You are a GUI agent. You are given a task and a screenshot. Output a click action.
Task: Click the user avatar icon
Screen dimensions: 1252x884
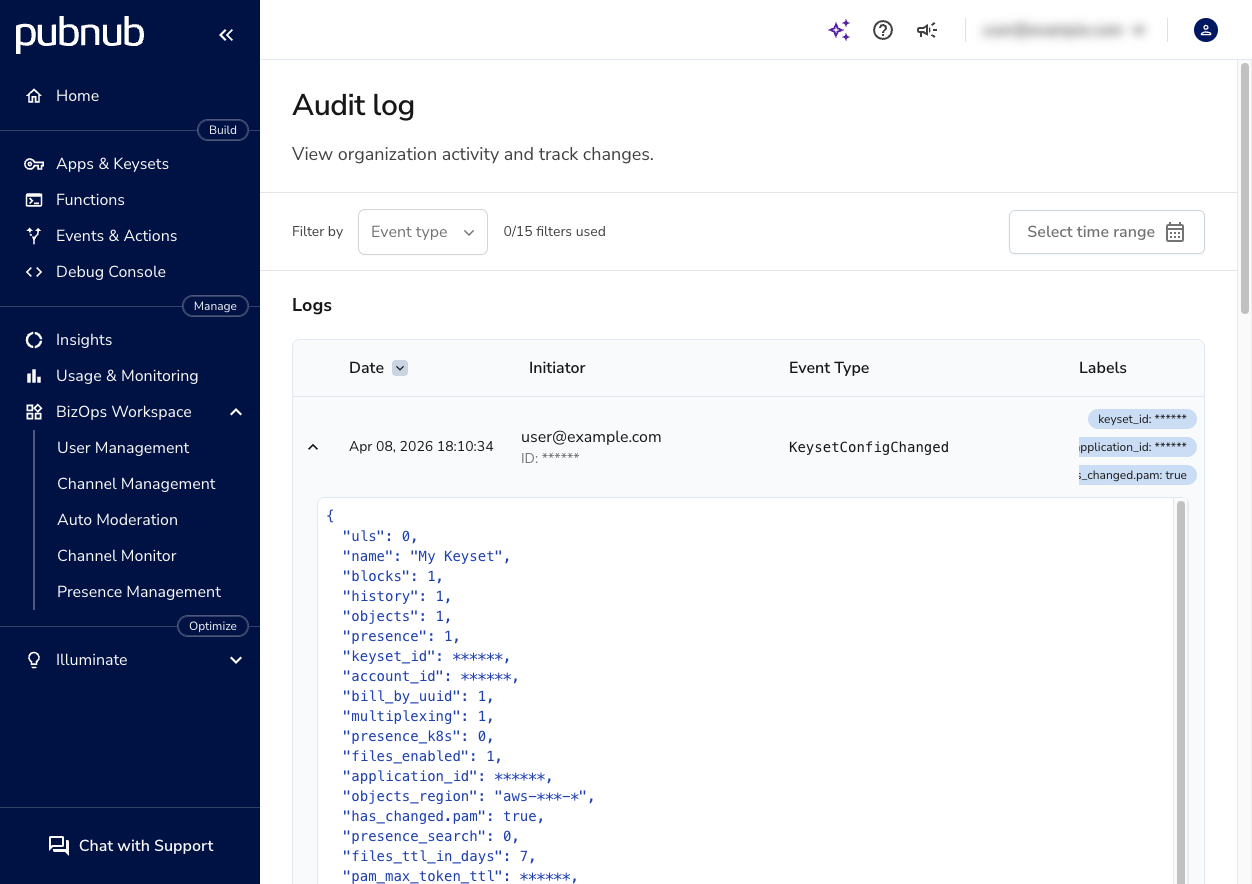(1205, 30)
